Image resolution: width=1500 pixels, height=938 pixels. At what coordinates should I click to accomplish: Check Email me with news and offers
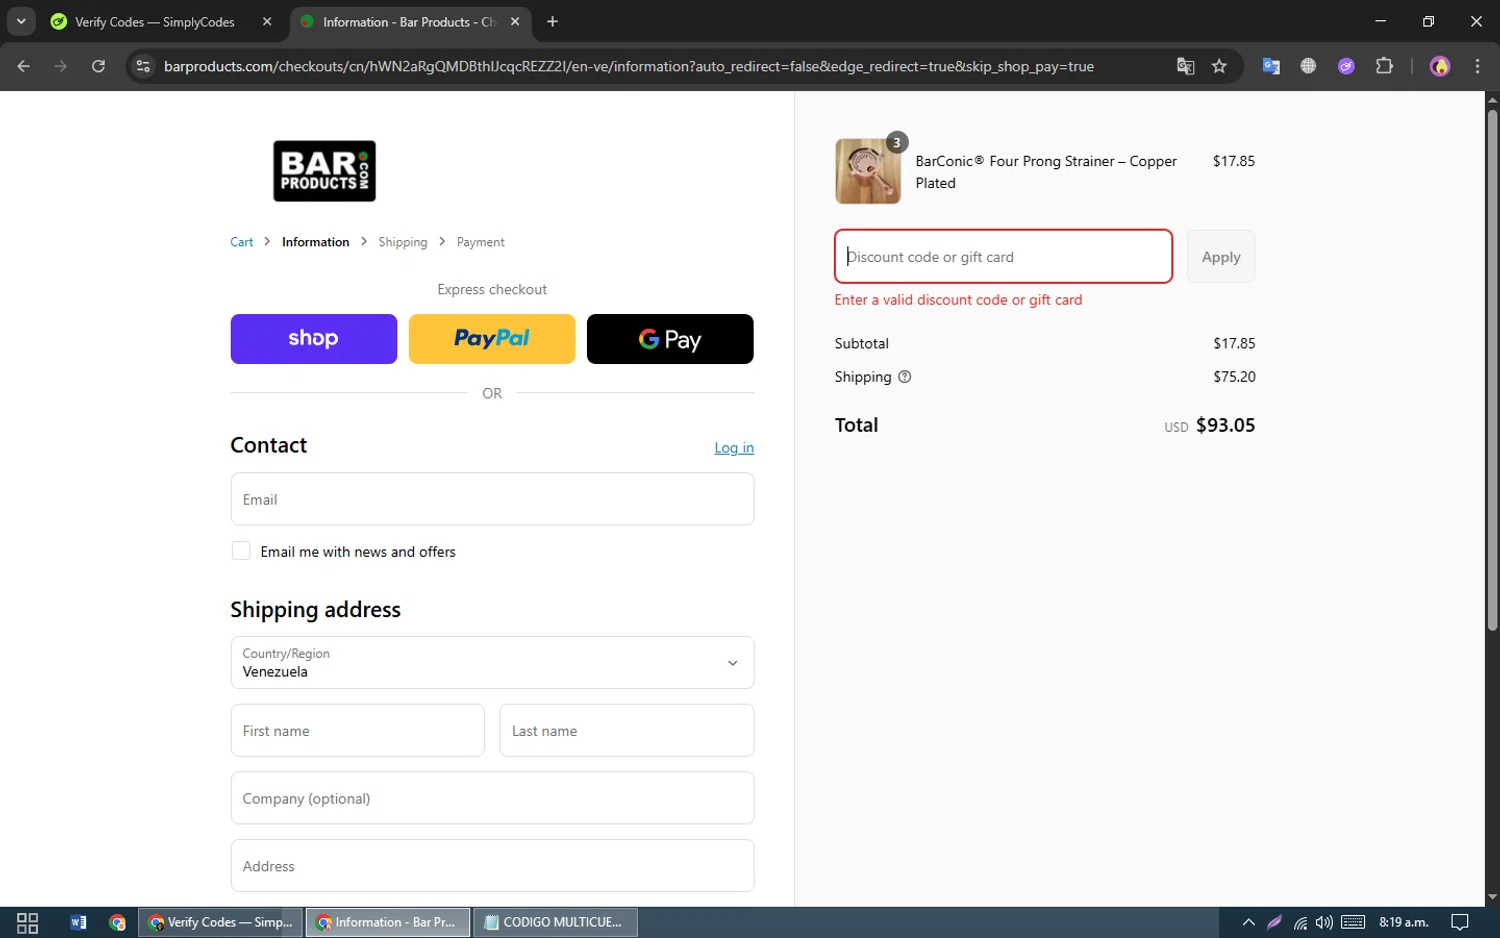coord(241,551)
